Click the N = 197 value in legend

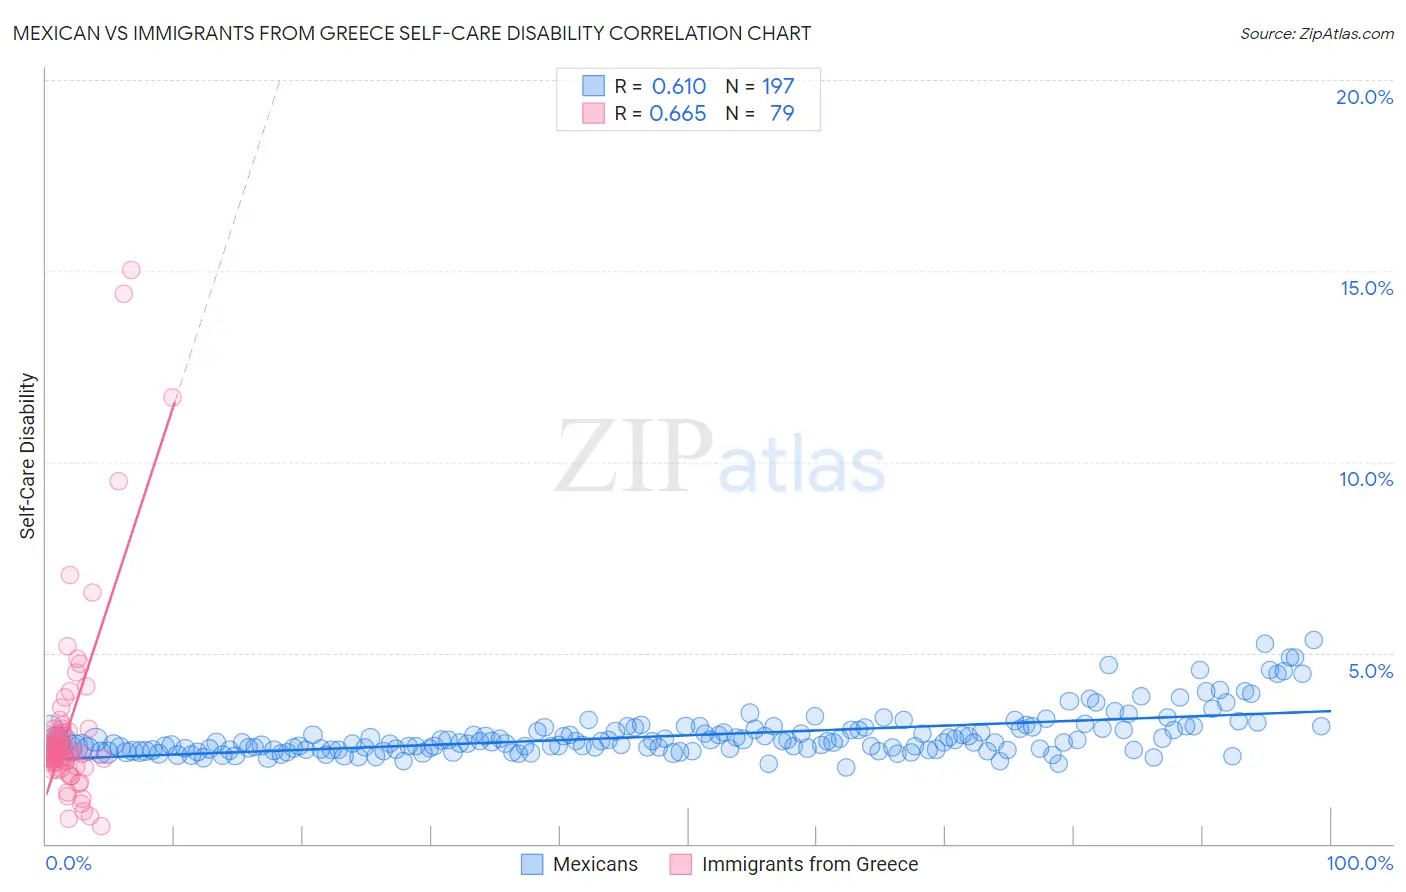[760, 86]
